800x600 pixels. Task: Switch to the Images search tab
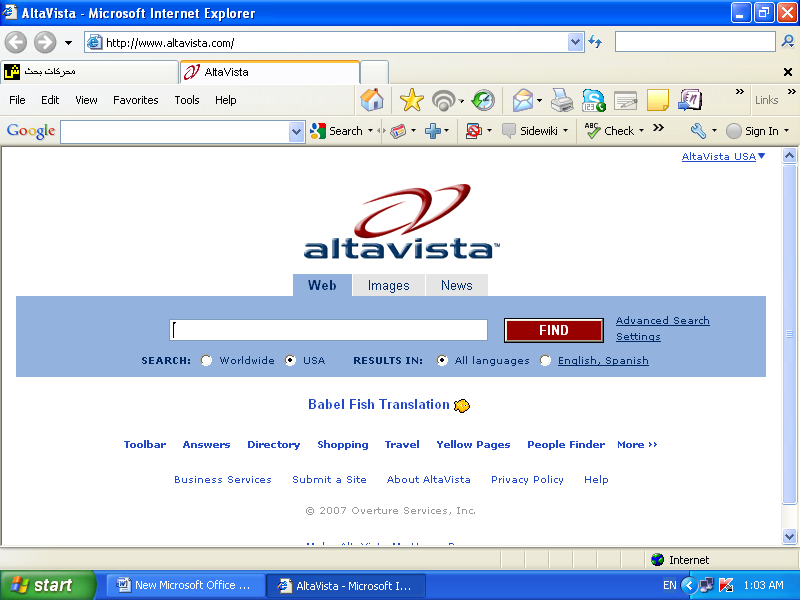click(388, 285)
